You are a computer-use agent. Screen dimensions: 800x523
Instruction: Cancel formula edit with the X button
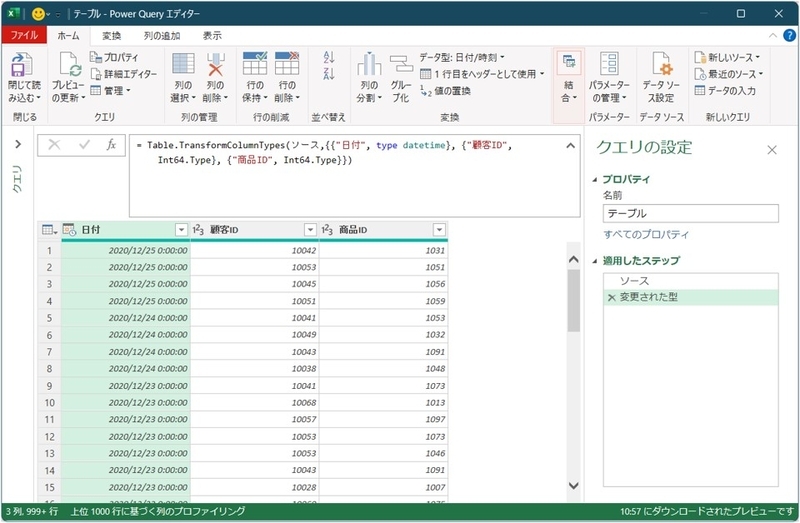(54, 145)
